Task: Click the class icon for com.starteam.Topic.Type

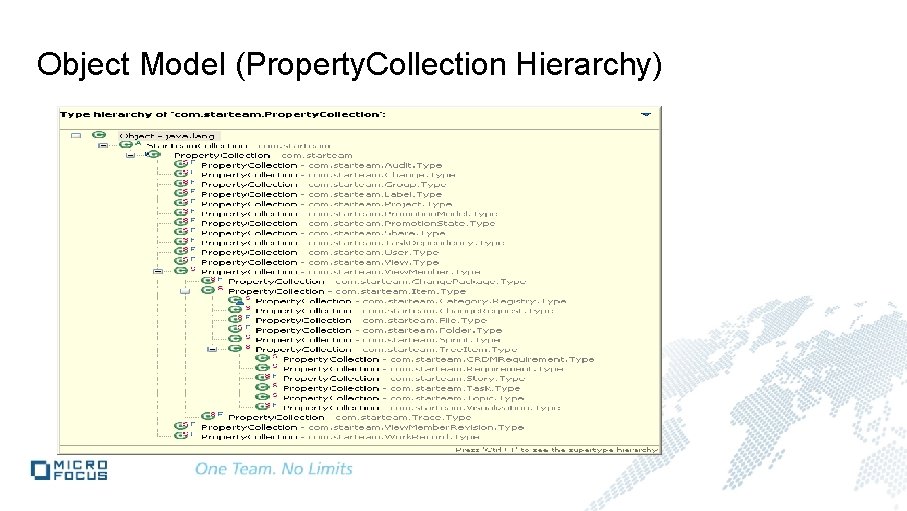Action: click(x=263, y=398)
